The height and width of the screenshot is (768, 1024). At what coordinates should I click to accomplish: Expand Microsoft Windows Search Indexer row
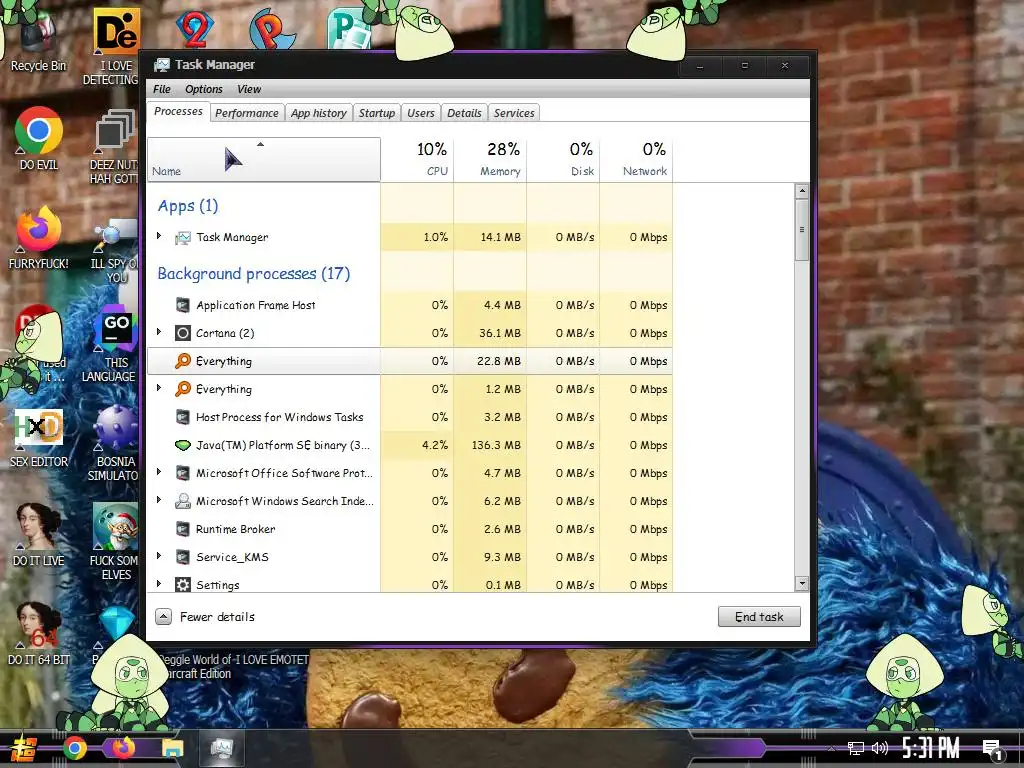(x=159, y=500)
